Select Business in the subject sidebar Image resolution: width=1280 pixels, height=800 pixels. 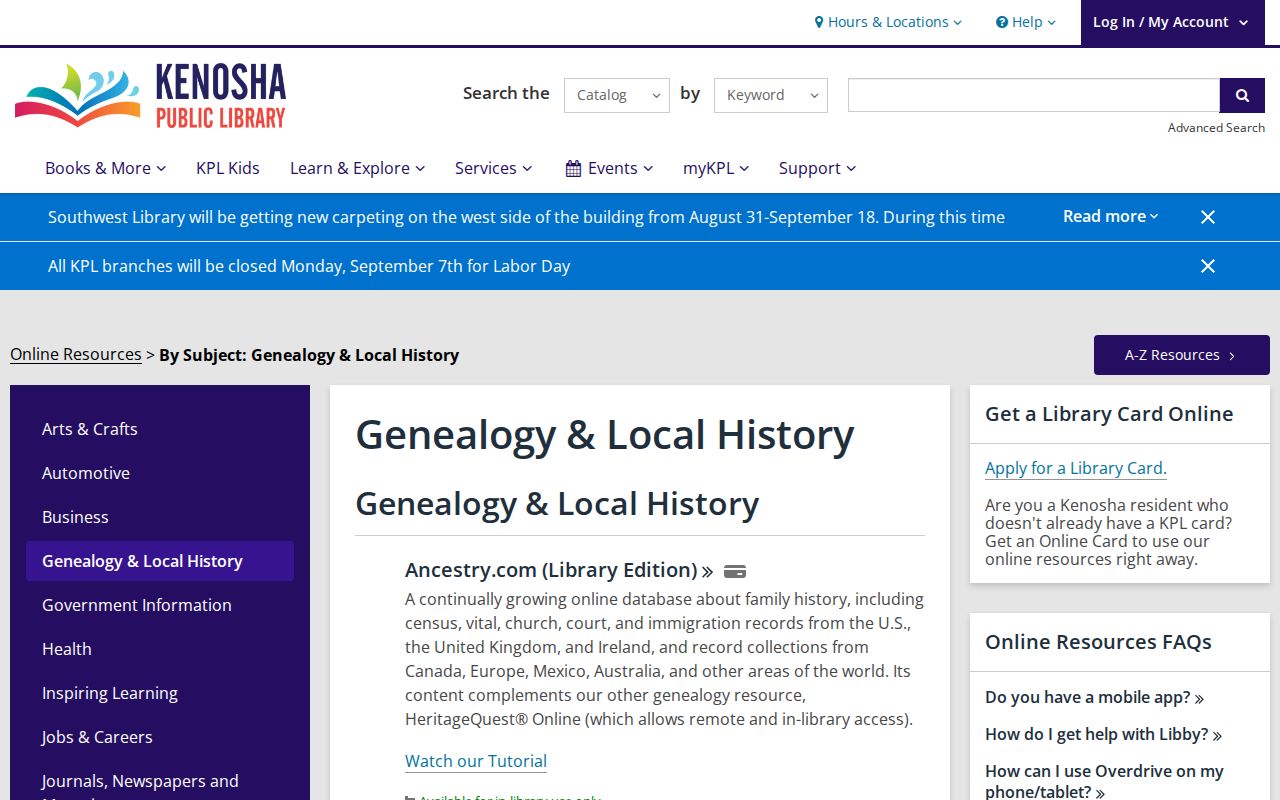click(x=160, y=517)
